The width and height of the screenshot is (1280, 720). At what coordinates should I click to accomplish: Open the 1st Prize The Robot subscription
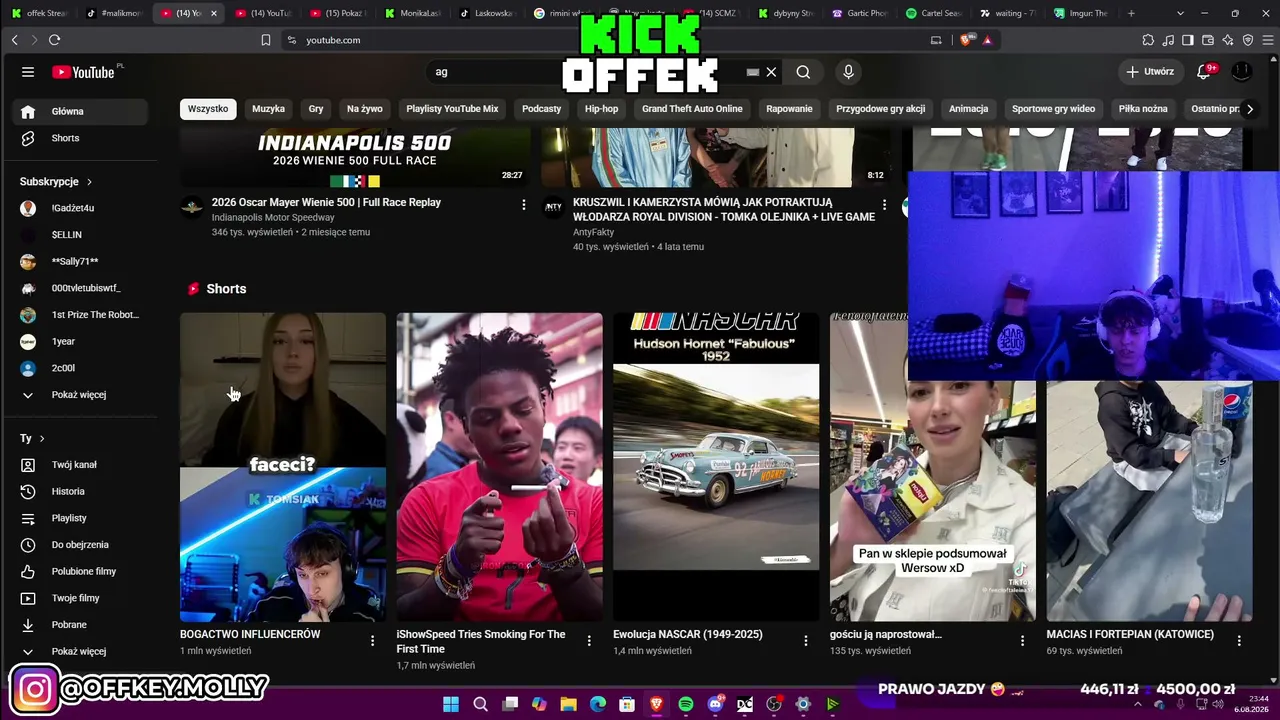80,315
